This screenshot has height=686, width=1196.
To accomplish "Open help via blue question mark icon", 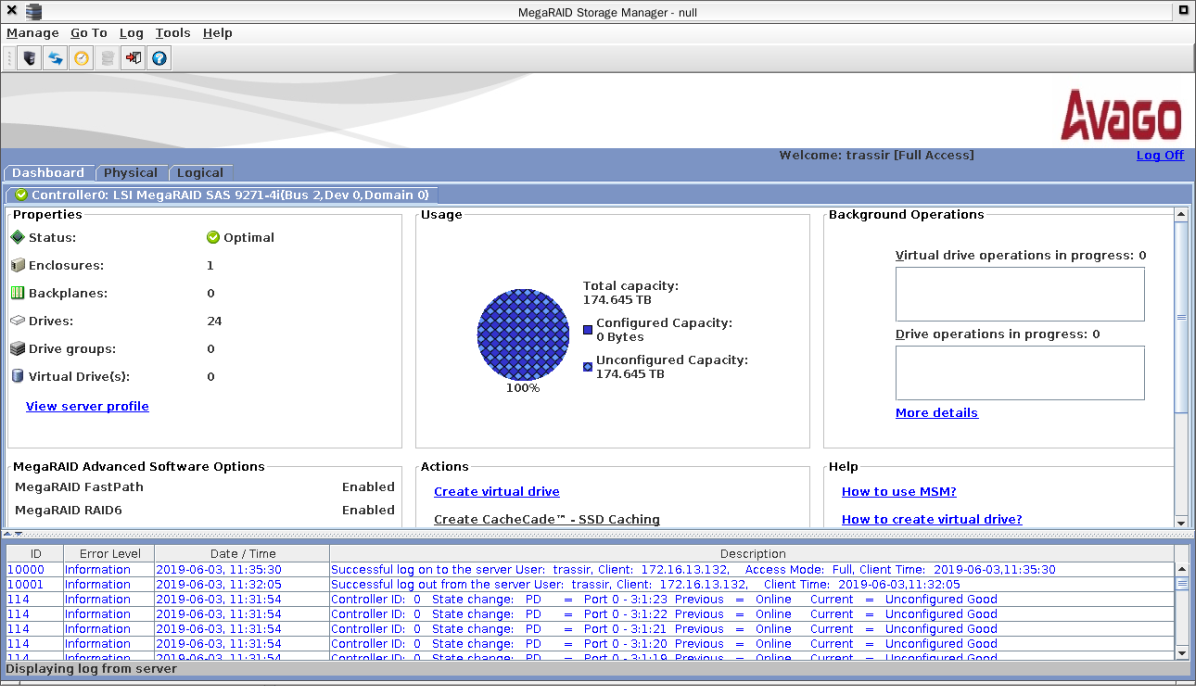I will pyautogui.click(x=159, y=58).
